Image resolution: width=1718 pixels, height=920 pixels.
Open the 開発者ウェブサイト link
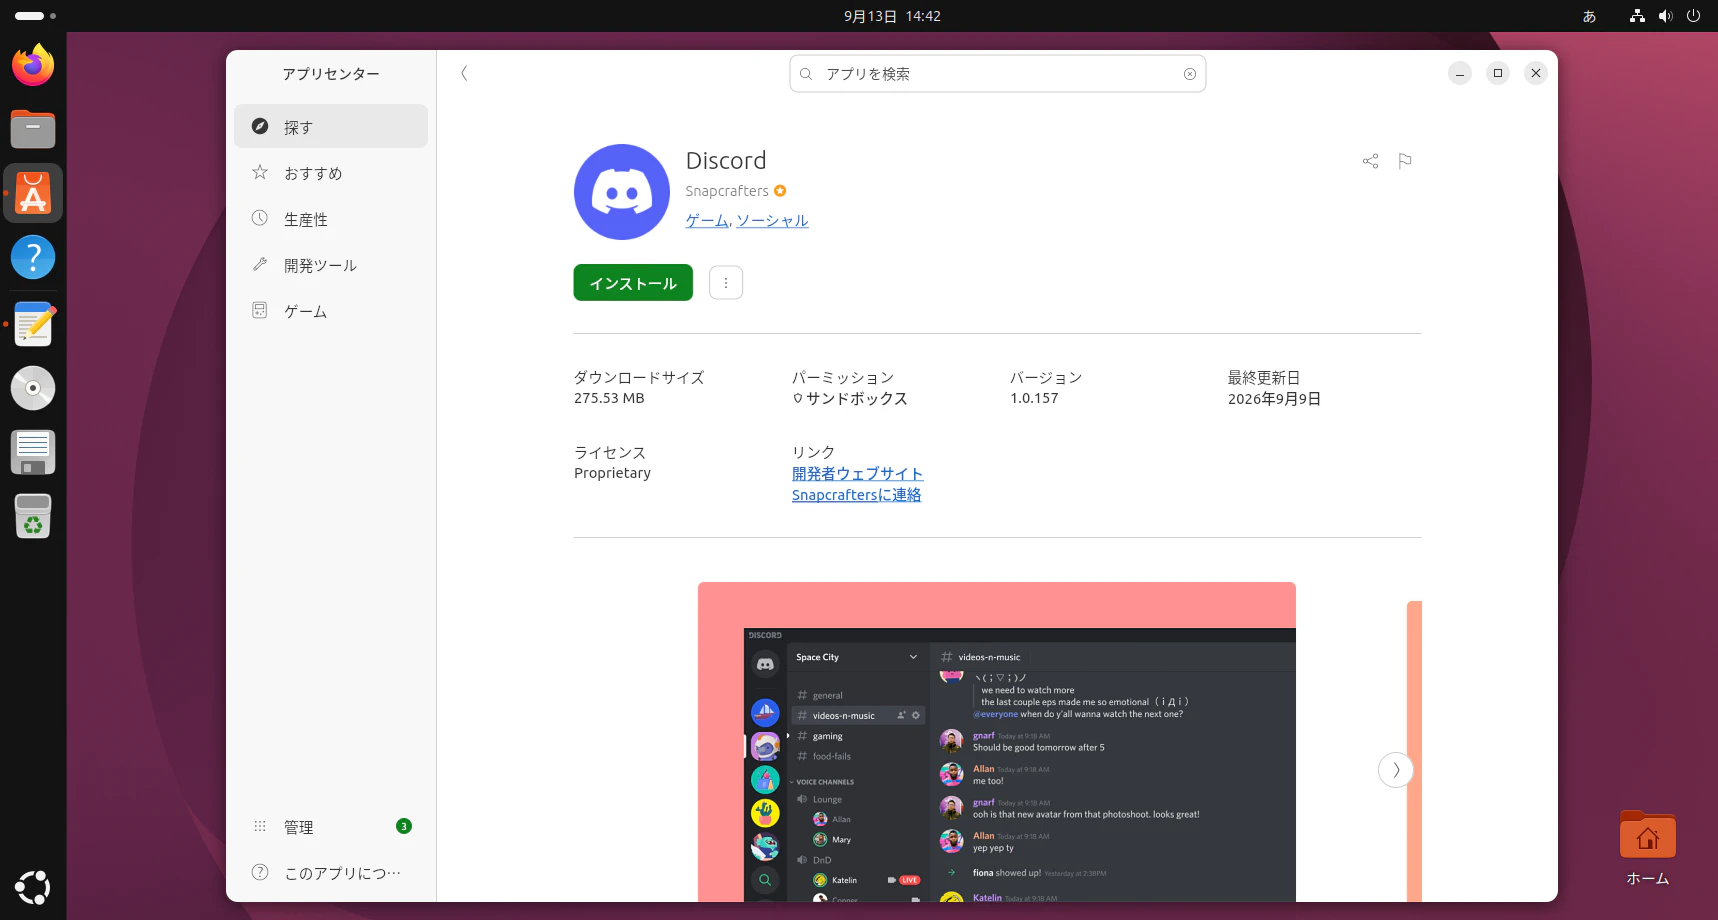click(857, 474)
